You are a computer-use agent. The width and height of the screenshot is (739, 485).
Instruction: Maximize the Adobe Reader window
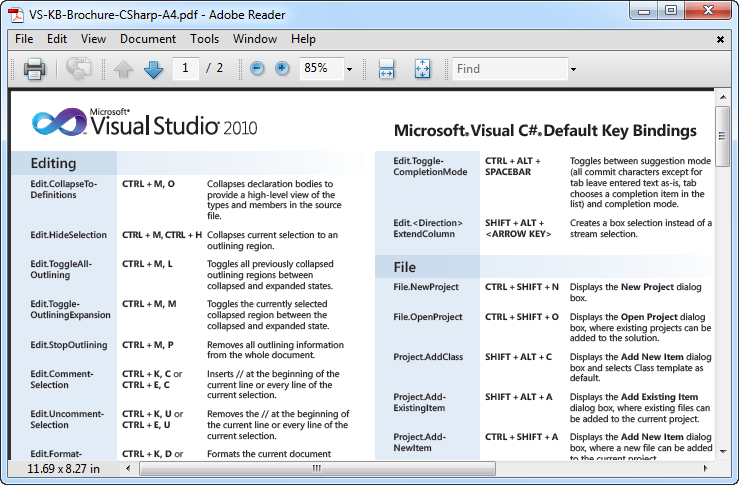(671, 10)
